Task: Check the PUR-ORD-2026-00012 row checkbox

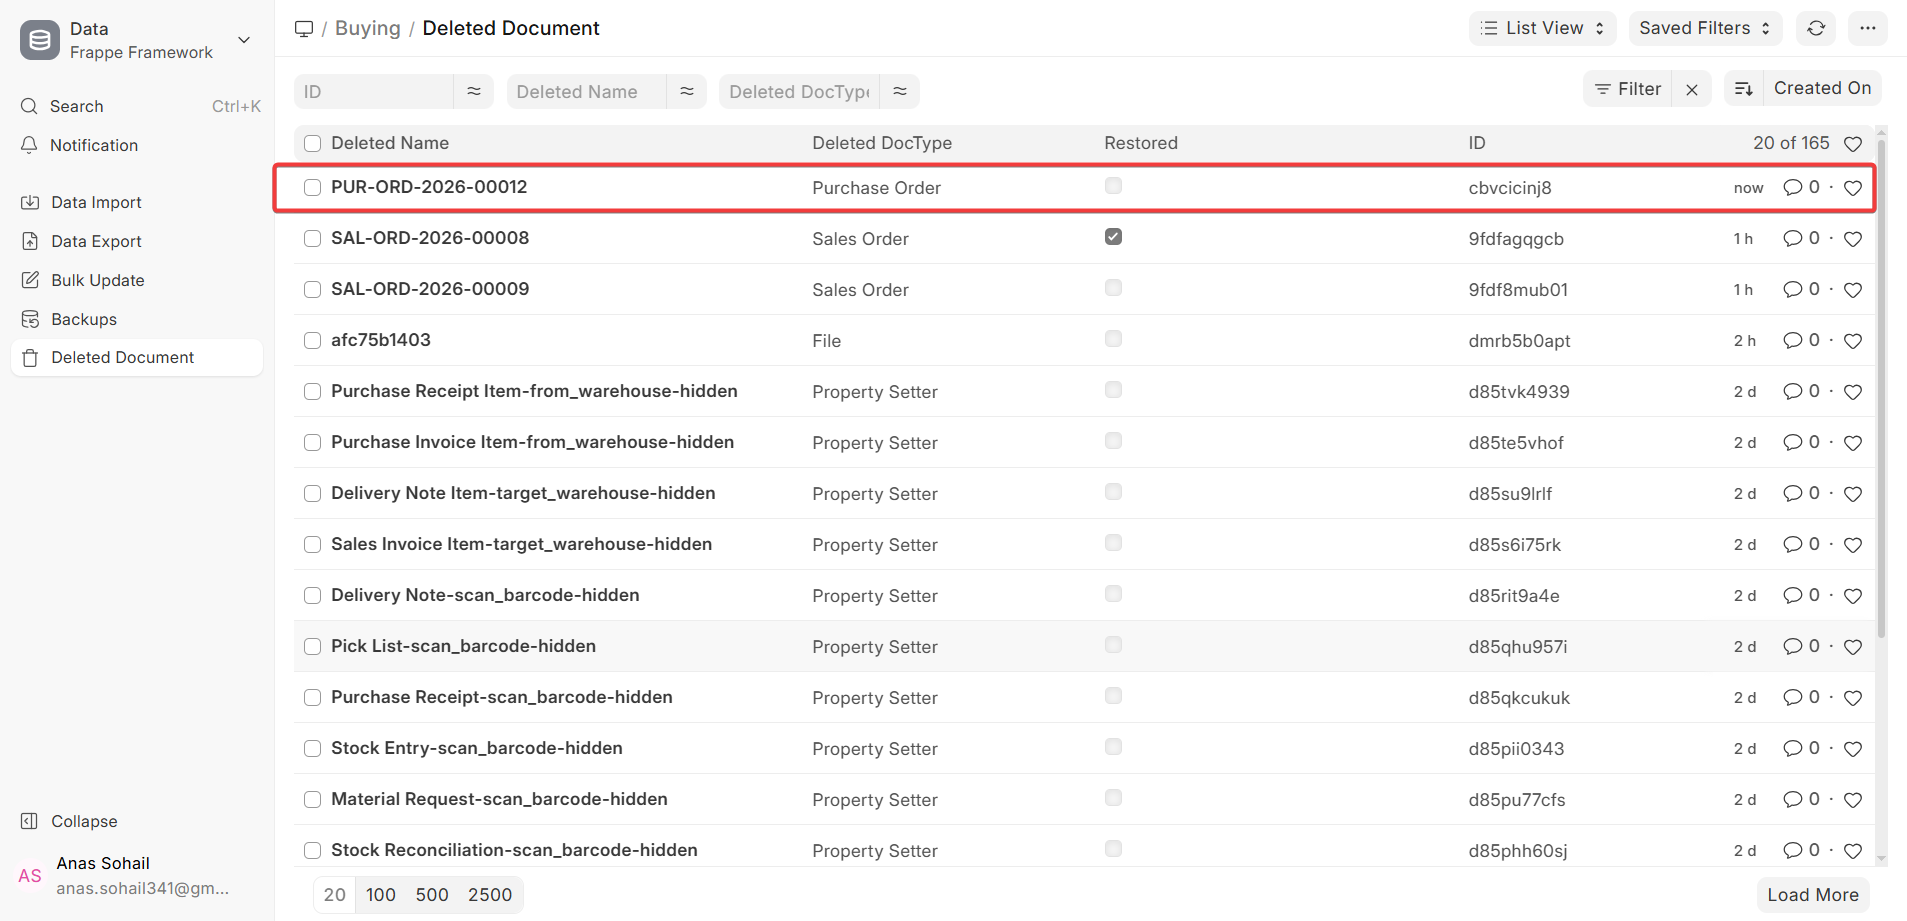Action: click(x=312, y=187)
